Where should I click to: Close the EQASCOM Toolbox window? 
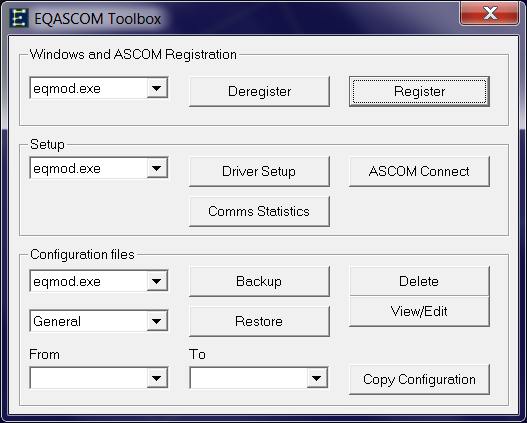click(x=490, y=13)
